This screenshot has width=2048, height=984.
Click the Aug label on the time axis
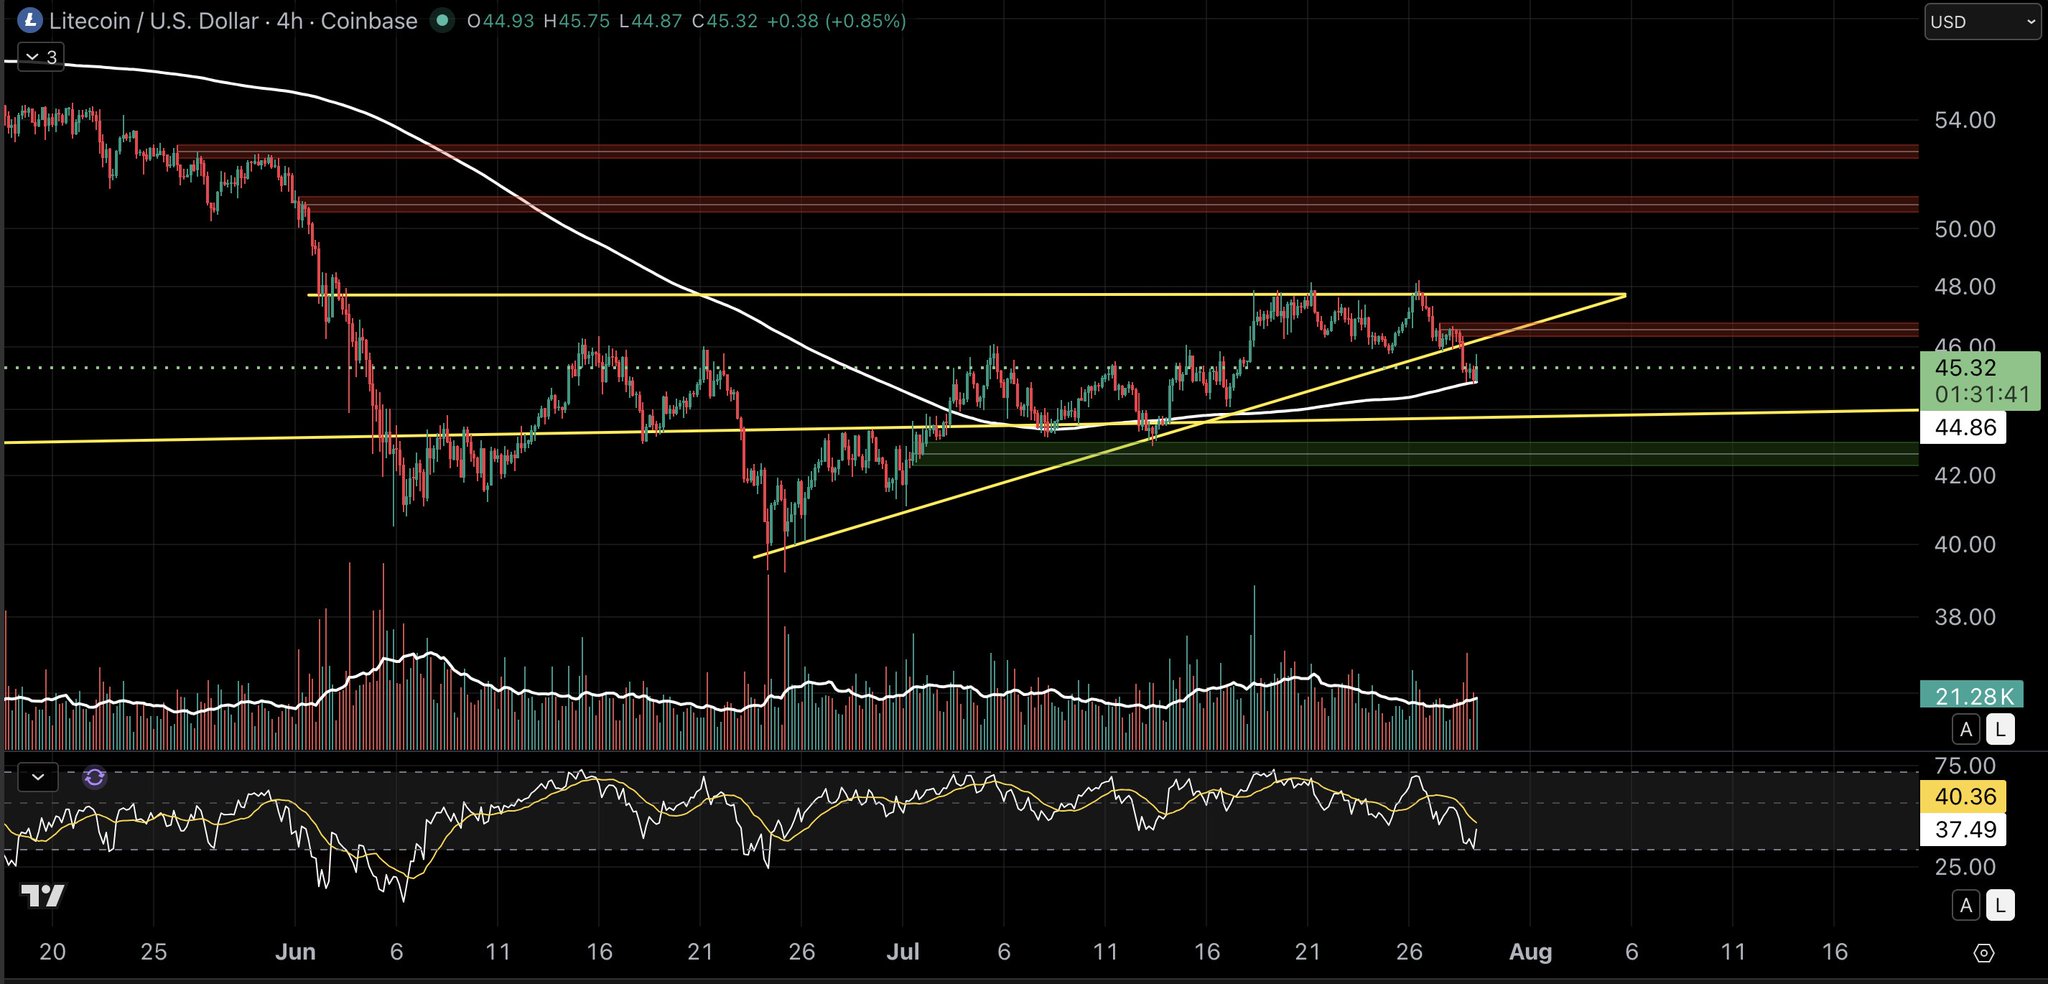(x=1530, y=952)
